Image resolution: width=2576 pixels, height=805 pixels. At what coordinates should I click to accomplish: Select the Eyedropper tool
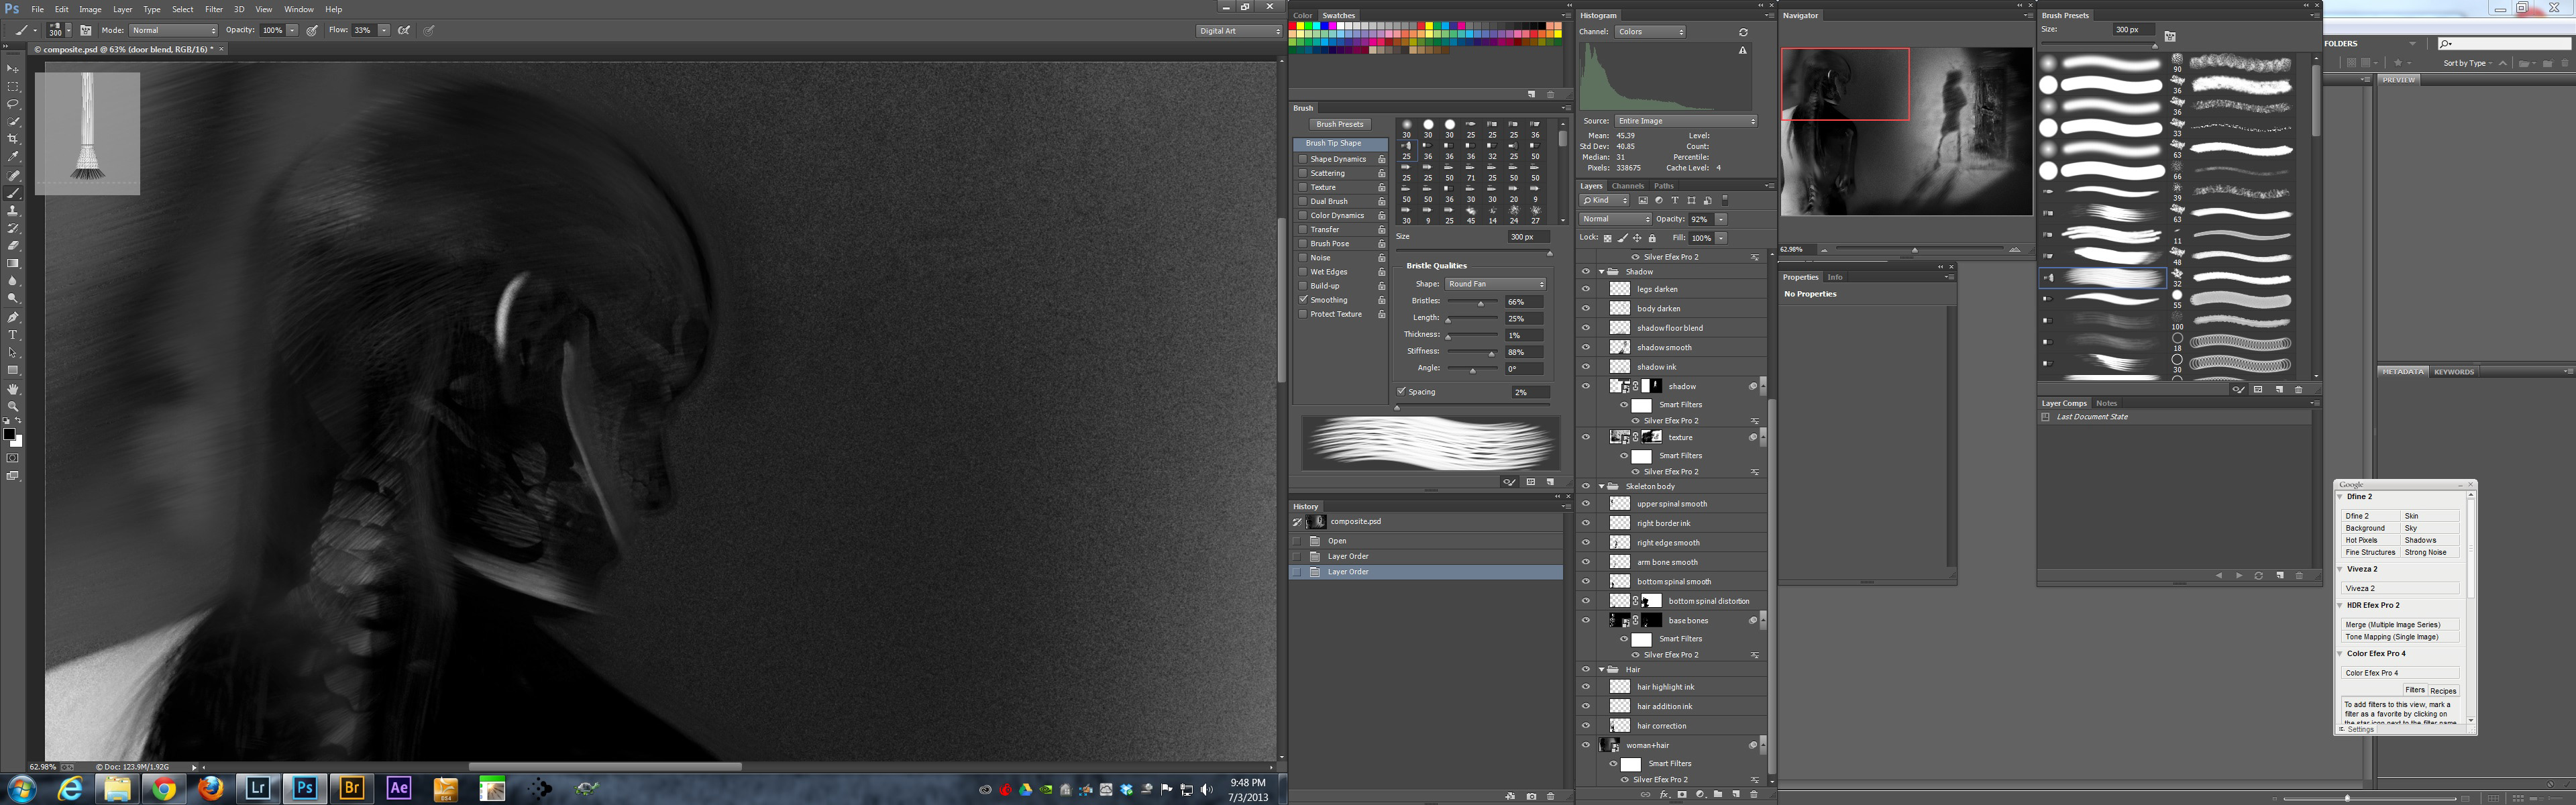[13, 157]
